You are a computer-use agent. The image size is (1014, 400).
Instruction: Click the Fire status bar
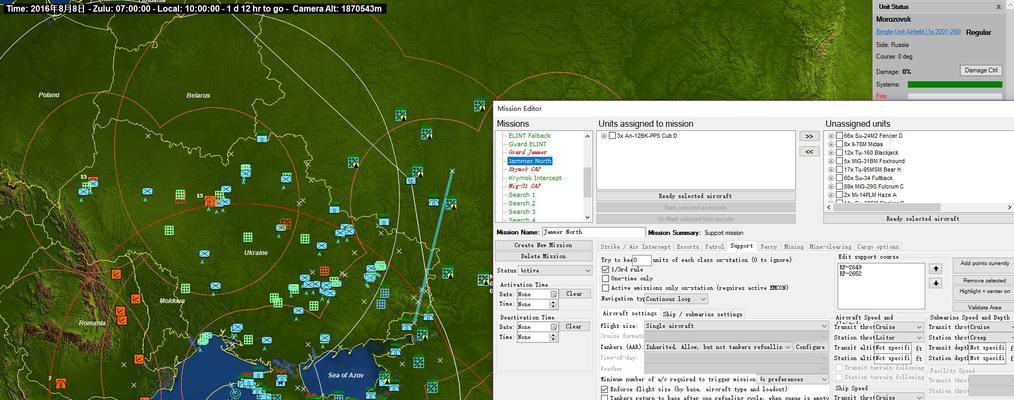coord(954,96)
